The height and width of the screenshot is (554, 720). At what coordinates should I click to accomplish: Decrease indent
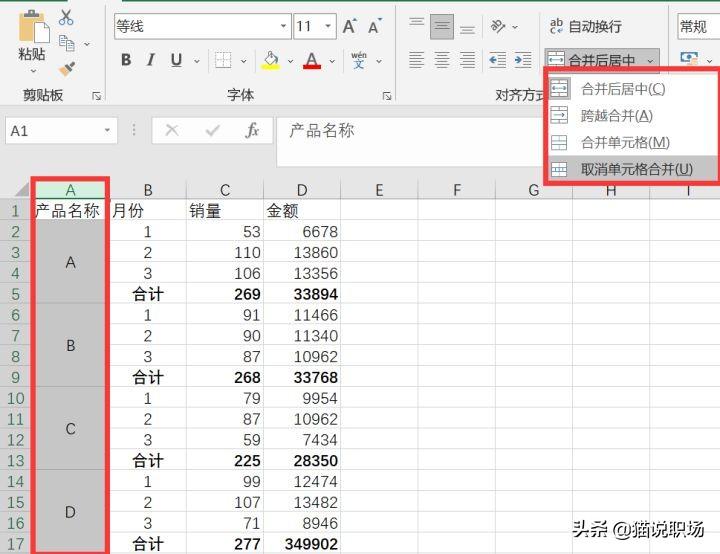coord(498,60)
